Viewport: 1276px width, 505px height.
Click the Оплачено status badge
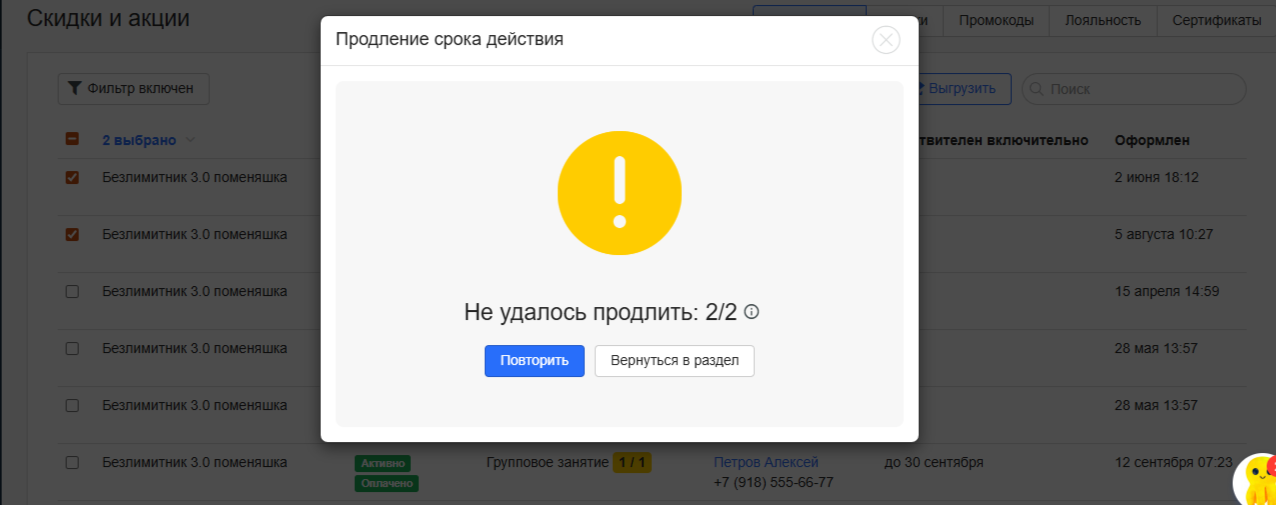(386, 484)
